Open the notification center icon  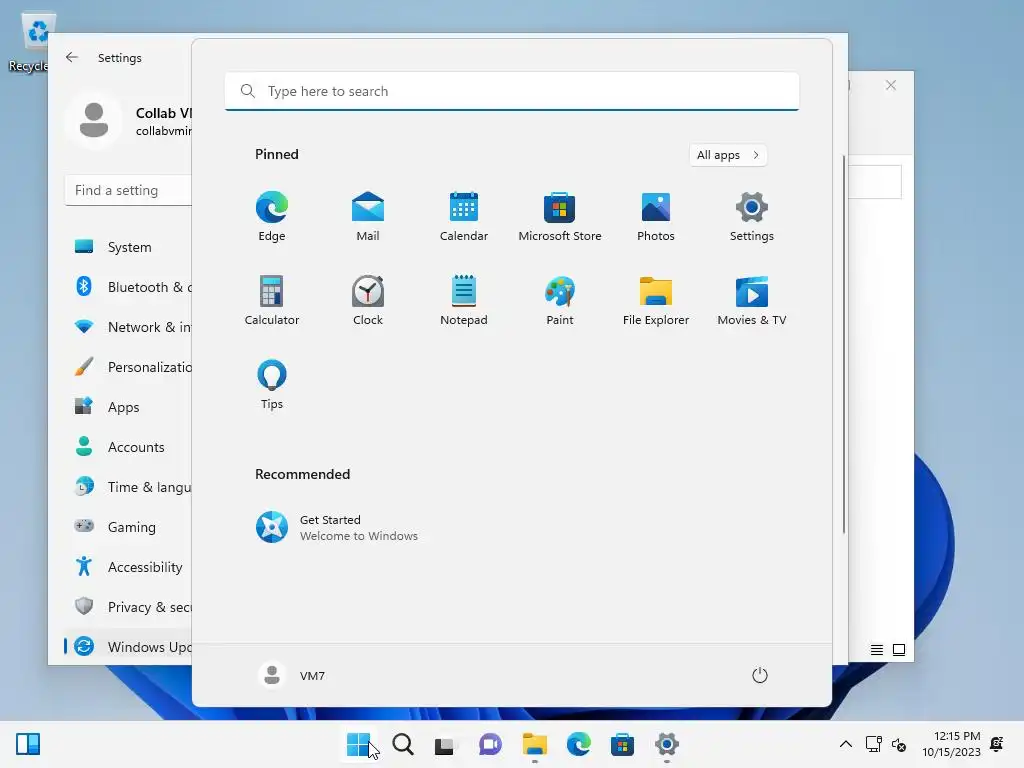(x=997, y=744)
